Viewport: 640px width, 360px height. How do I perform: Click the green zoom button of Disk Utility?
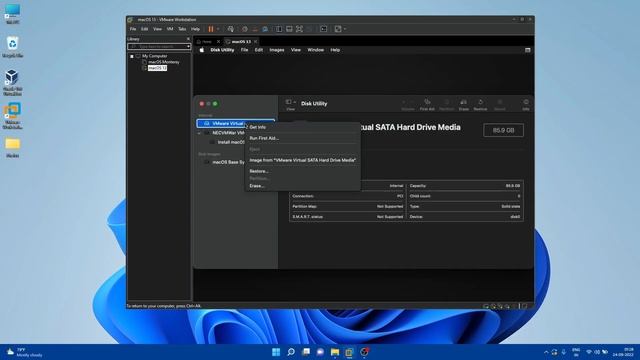coord(215,104)
